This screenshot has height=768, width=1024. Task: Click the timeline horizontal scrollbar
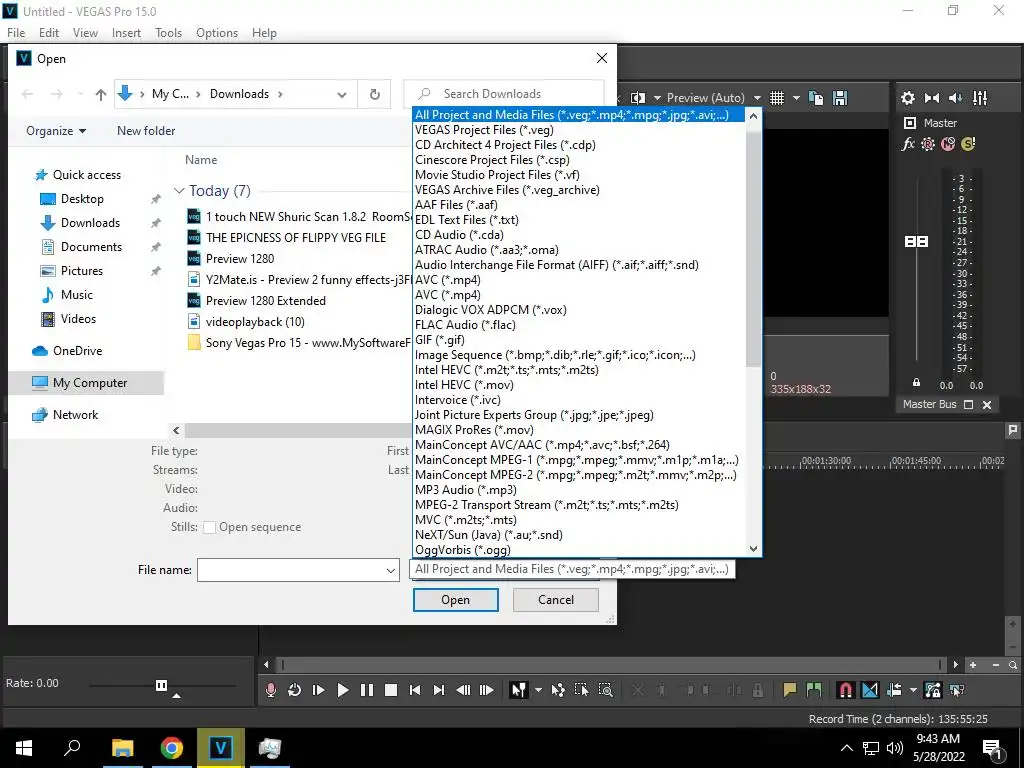coord(611,665)
